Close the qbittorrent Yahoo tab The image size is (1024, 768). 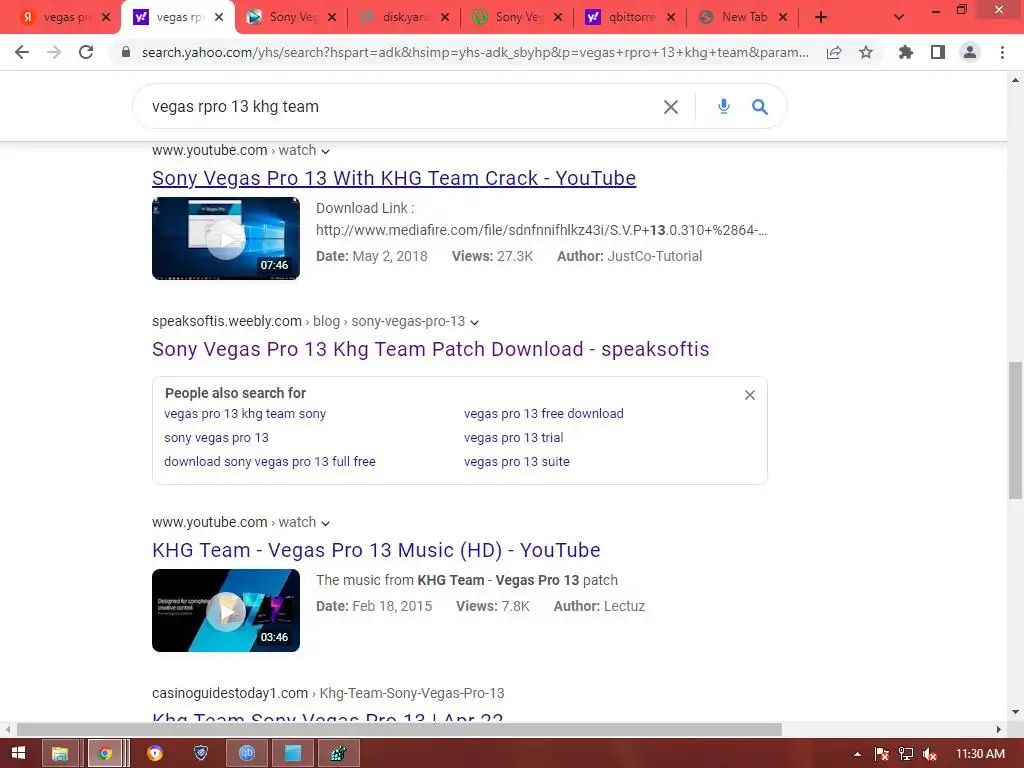pyautogui.click(x=671, y=18)
